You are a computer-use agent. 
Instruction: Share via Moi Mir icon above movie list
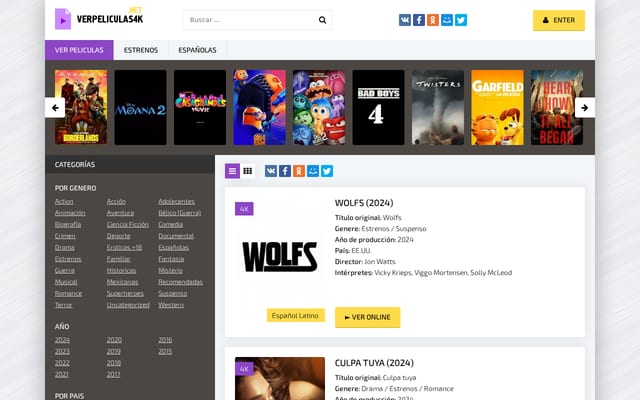coord(313,171)
